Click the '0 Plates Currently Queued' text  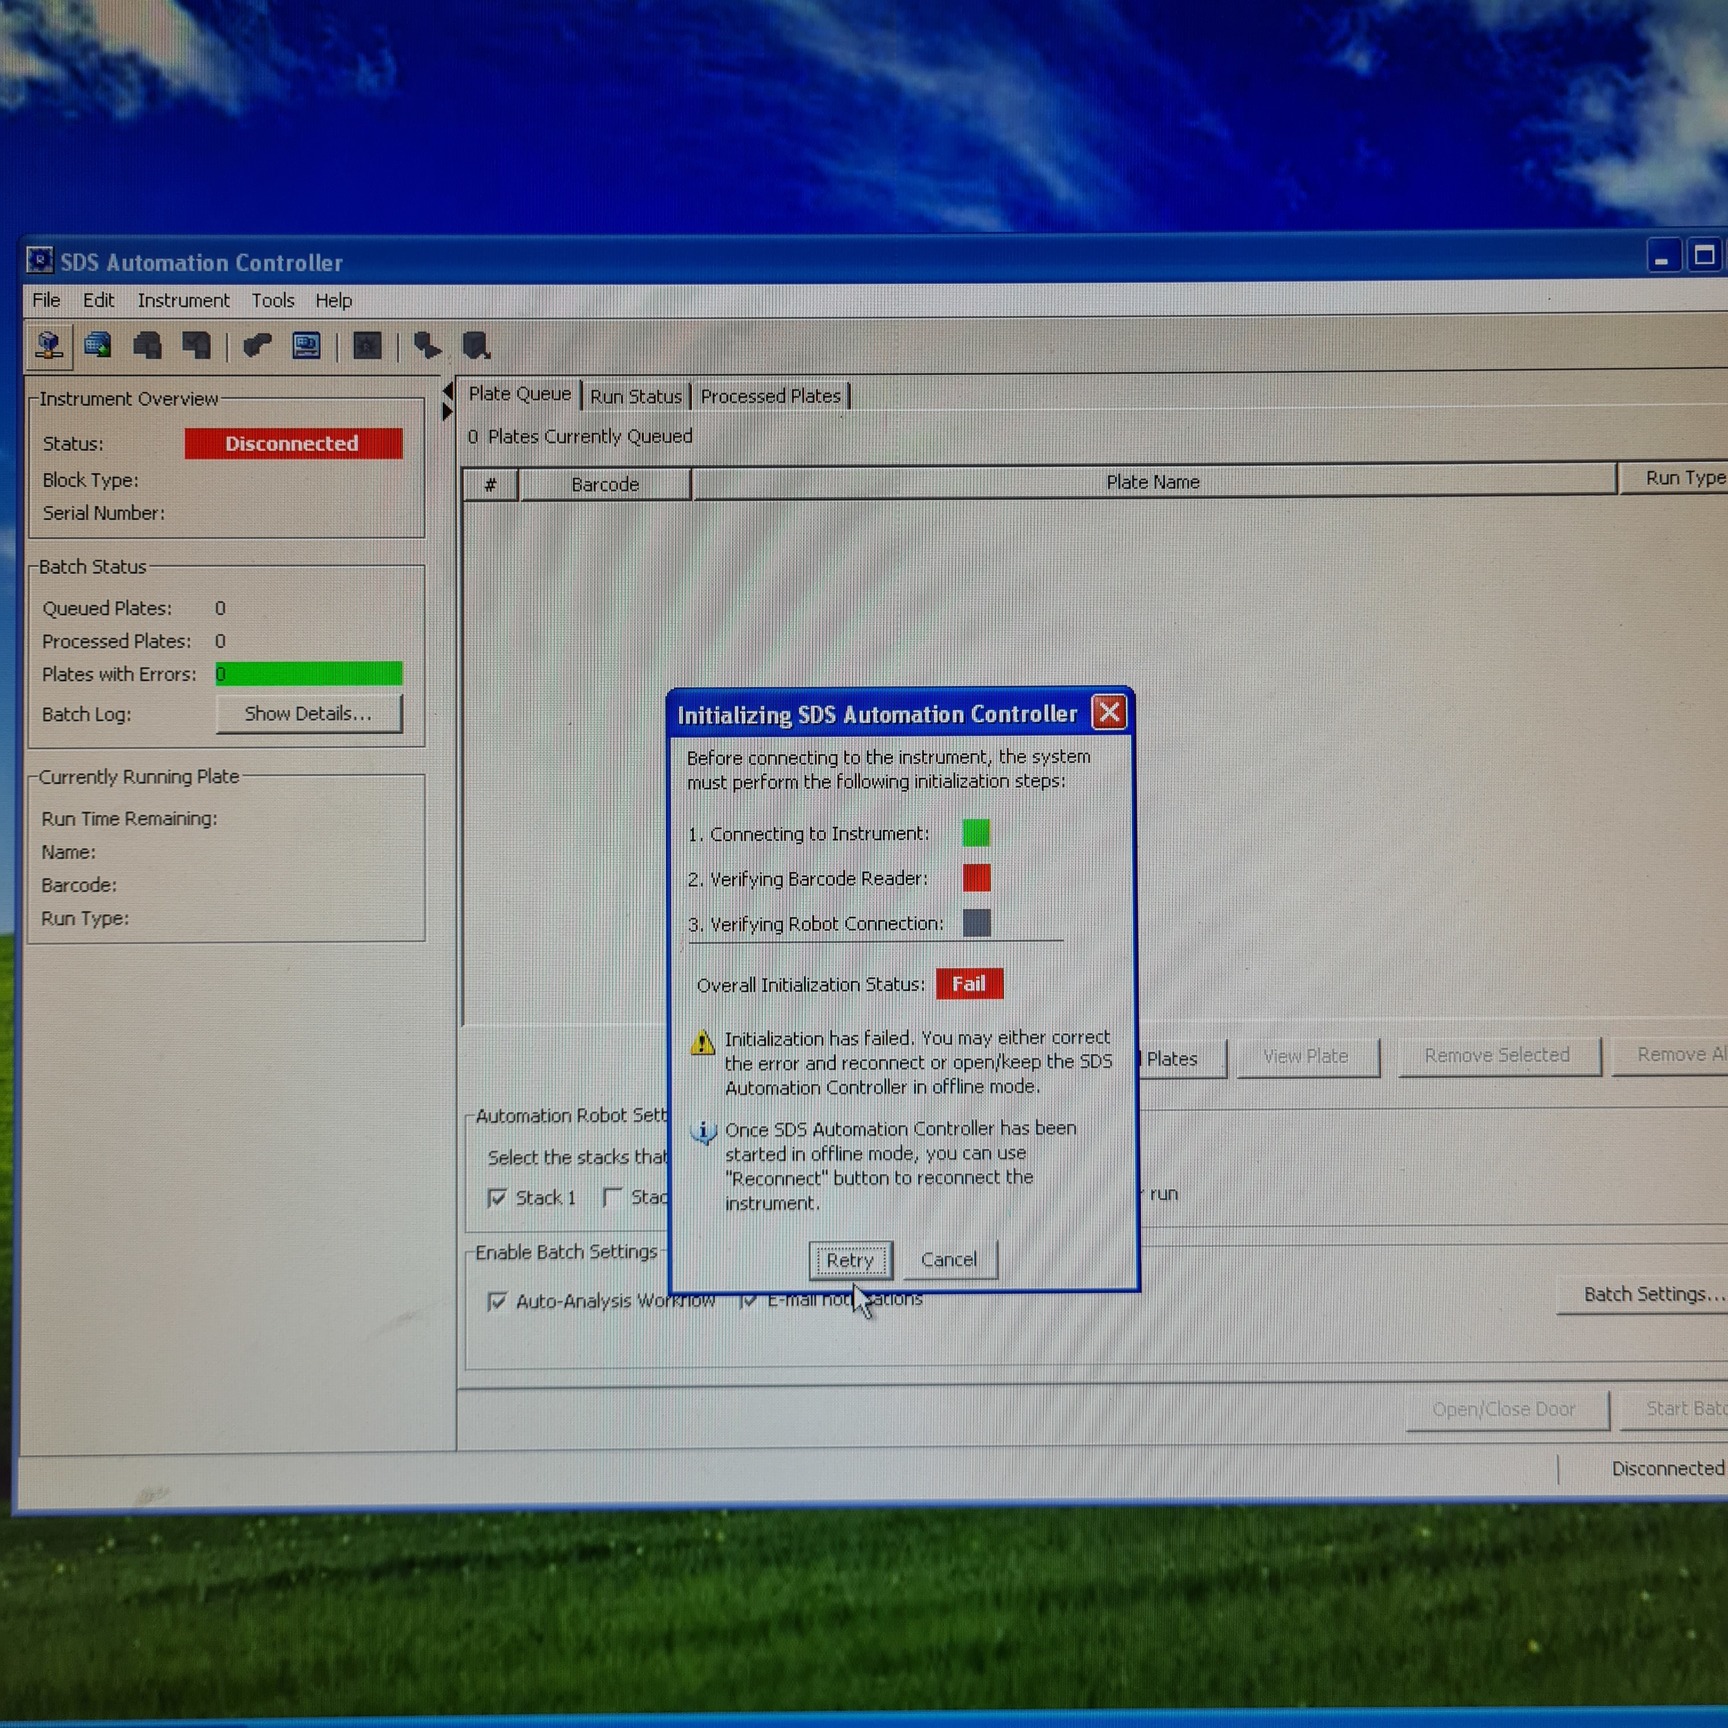coord(580,436)
